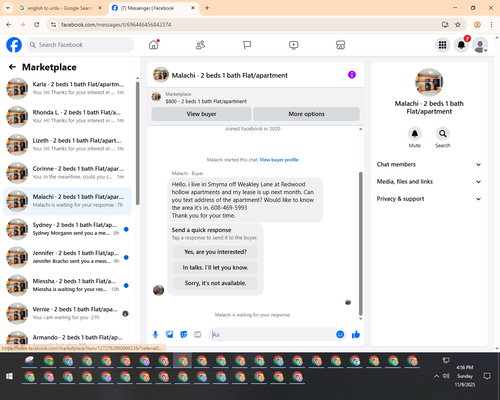This screenshot has height=400, width=500.
Task: Open a new browser tab
Action: pos(207,8)
